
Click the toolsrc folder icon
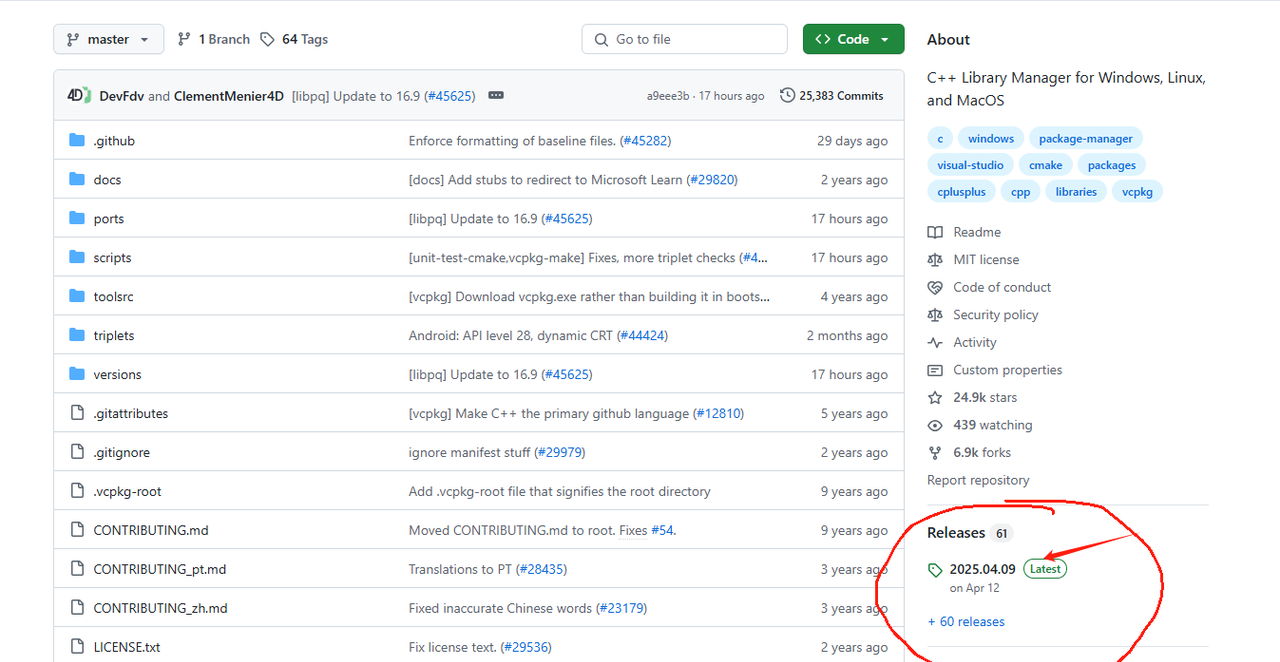[77, 297]
